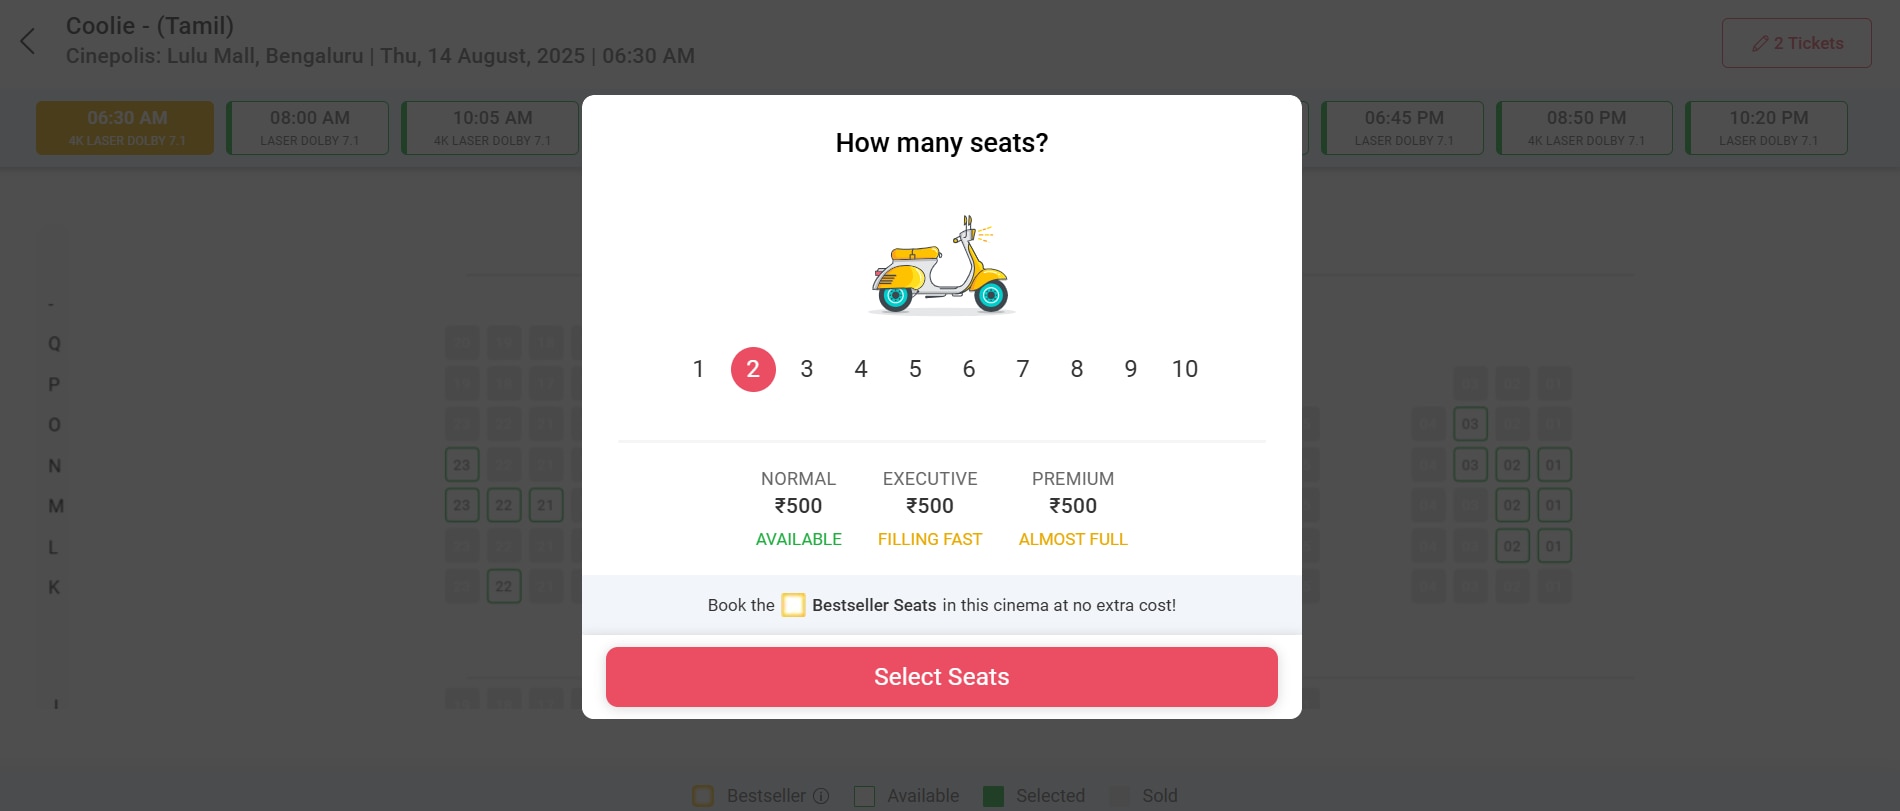Screen dimensions: 1900x811
Task: Pick seat 23 in row M
Action: coord(462,505)
